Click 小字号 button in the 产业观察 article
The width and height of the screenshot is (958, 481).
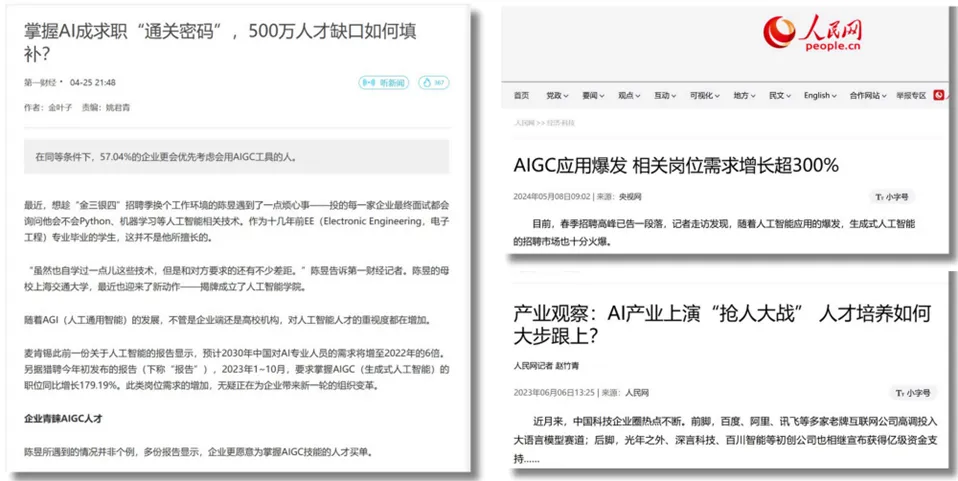(x=912, y=393)
